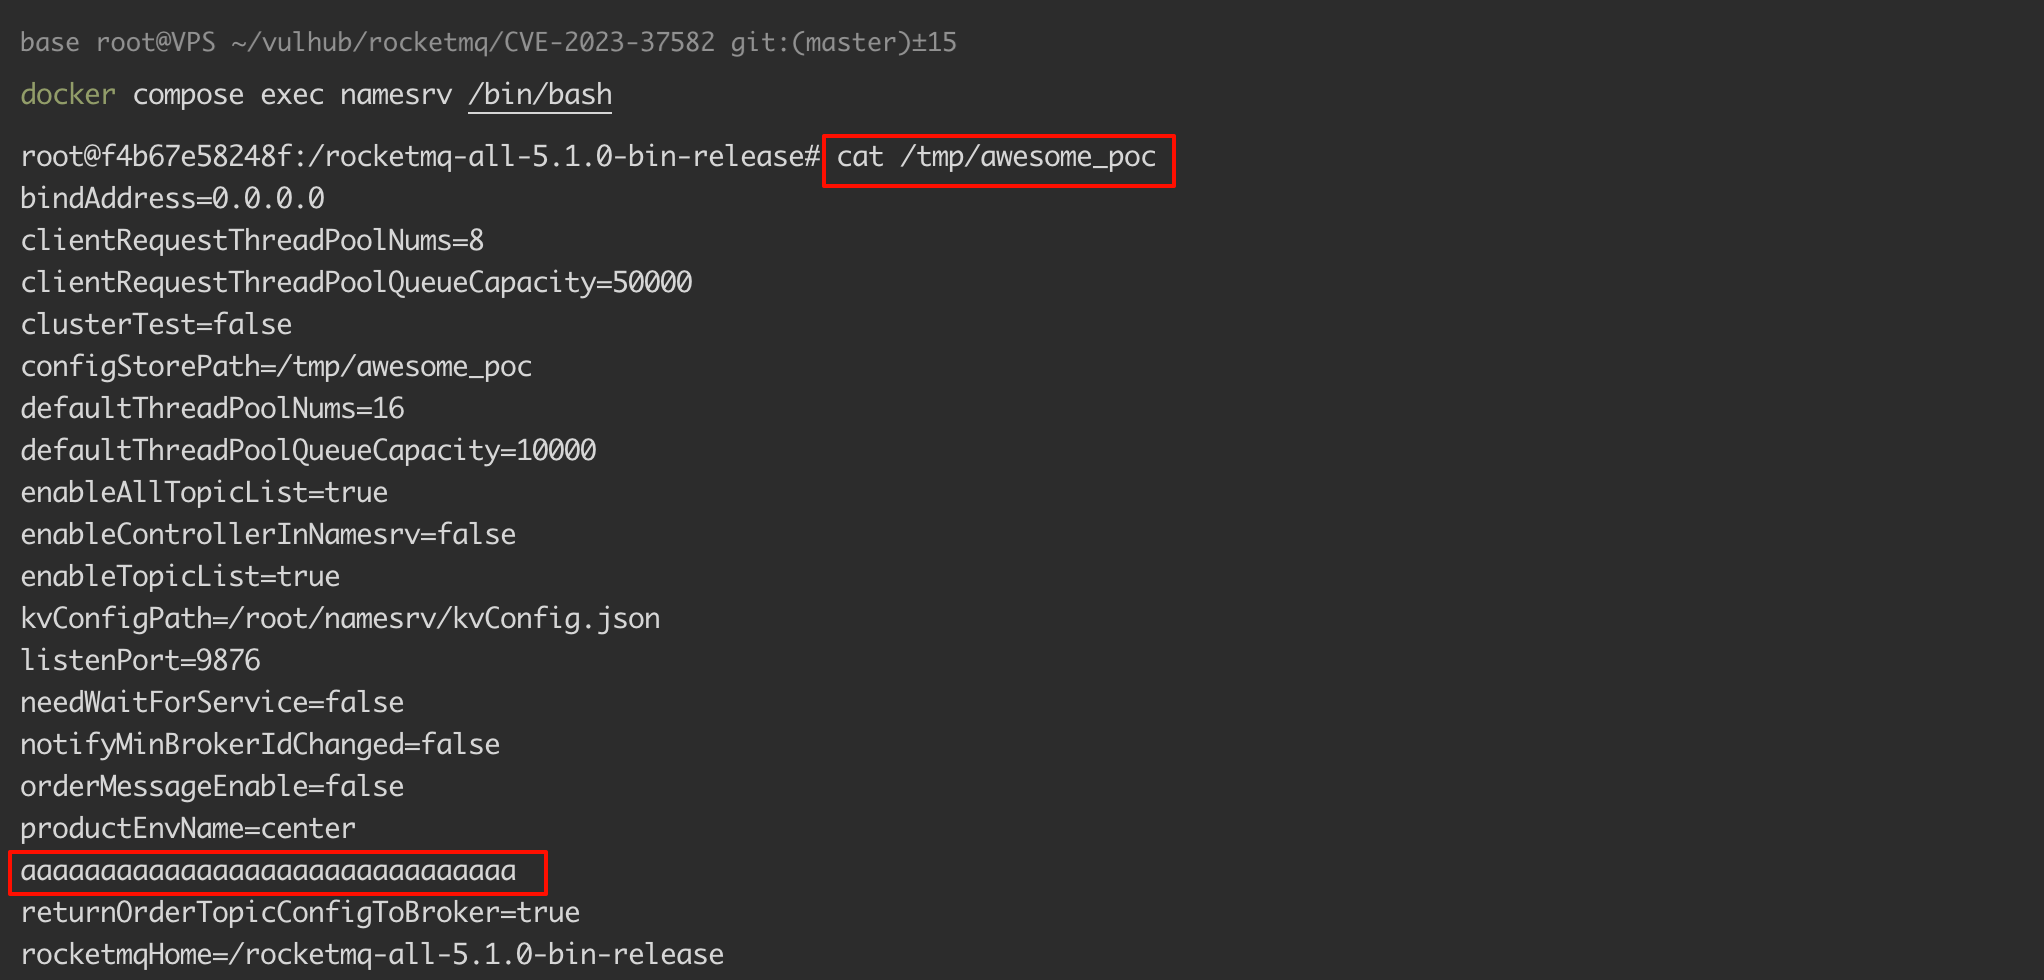Screen dimensions: 2044x980
Task: Click the bindAddress=0.0.0.0 line
Action: (172, 199)
